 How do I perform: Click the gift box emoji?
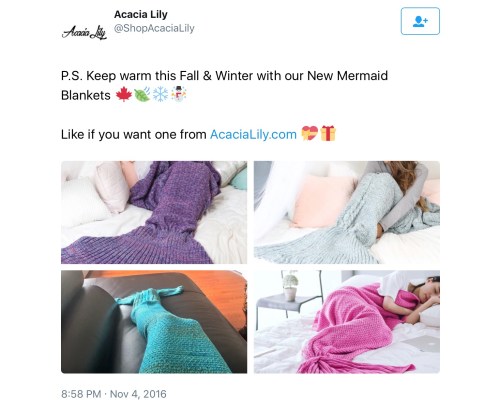[x=328, y=133]
